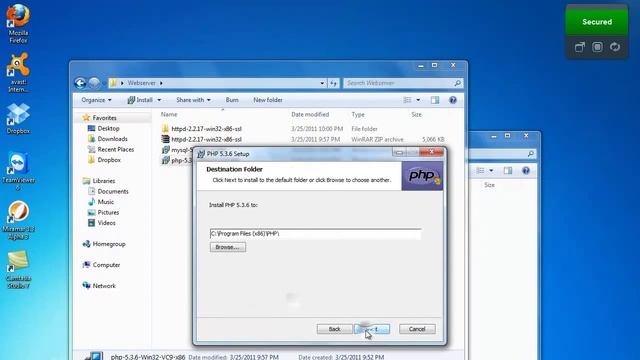Sort by Size column in Webserver window
Image resolution: width=640 pixels, height=360 pixels.
click(x=416, y=115)
